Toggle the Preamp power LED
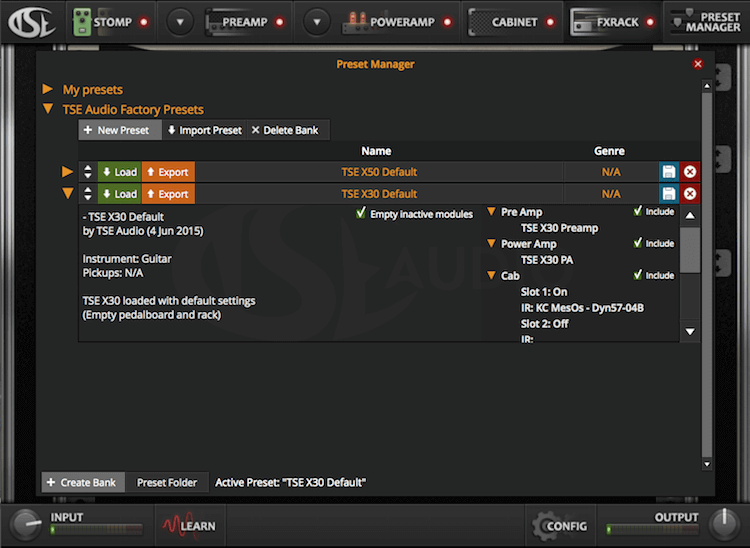750x548 pixels. pos(280,22)
